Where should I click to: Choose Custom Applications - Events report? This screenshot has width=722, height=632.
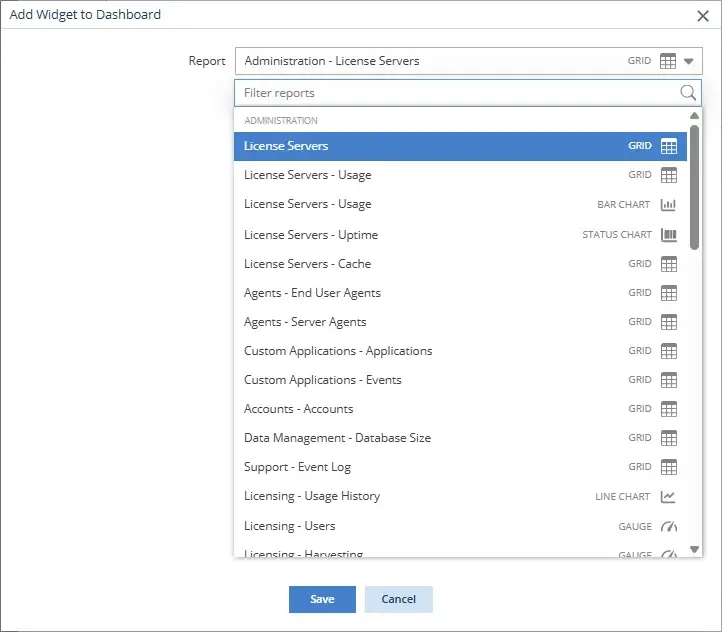(460, 380)
